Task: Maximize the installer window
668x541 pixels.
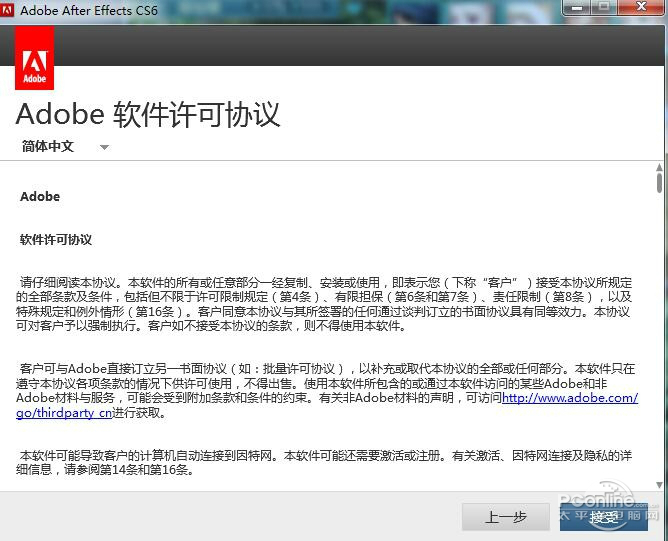Action: [x=604, y=7]
